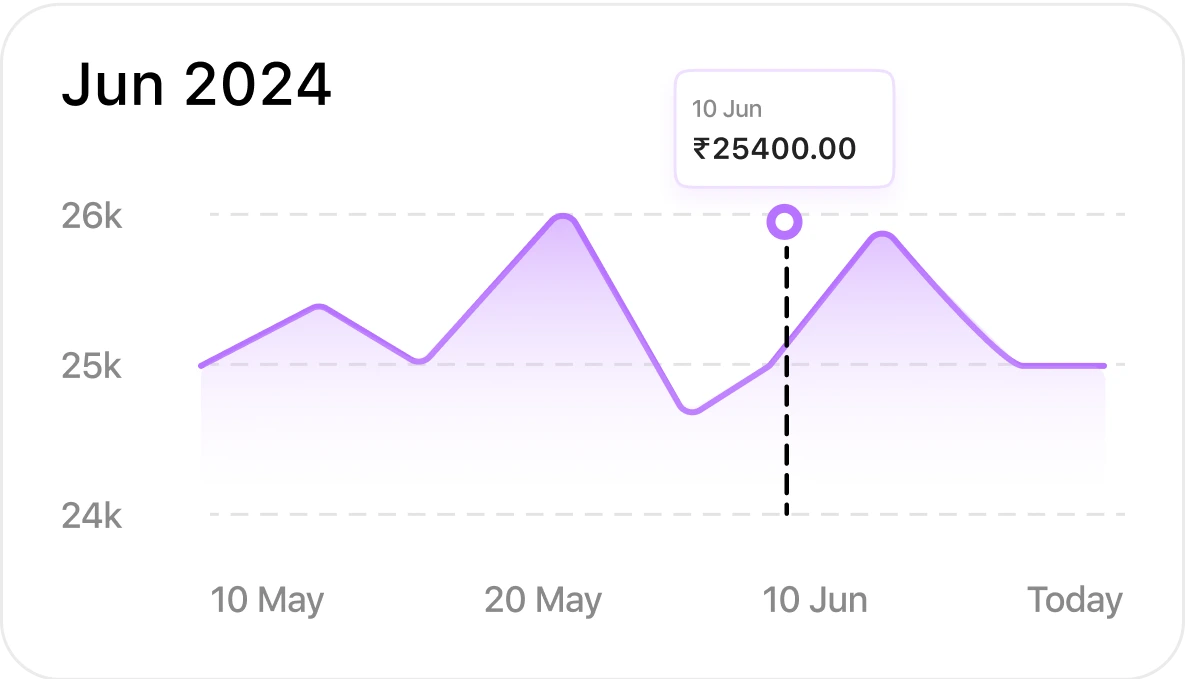Click the Today axis label
The width and height of the screenshot is (1185, 679).
(x=1075, y=600)
